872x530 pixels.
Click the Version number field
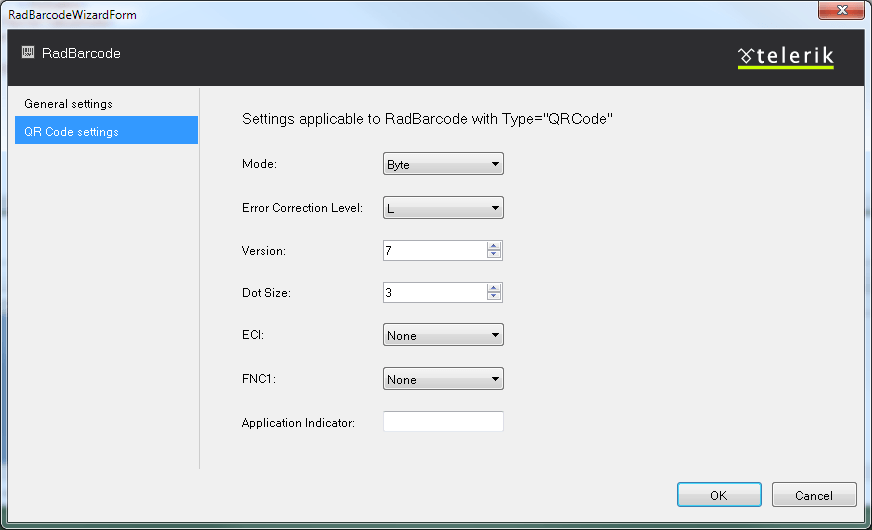tap(434, 251)
